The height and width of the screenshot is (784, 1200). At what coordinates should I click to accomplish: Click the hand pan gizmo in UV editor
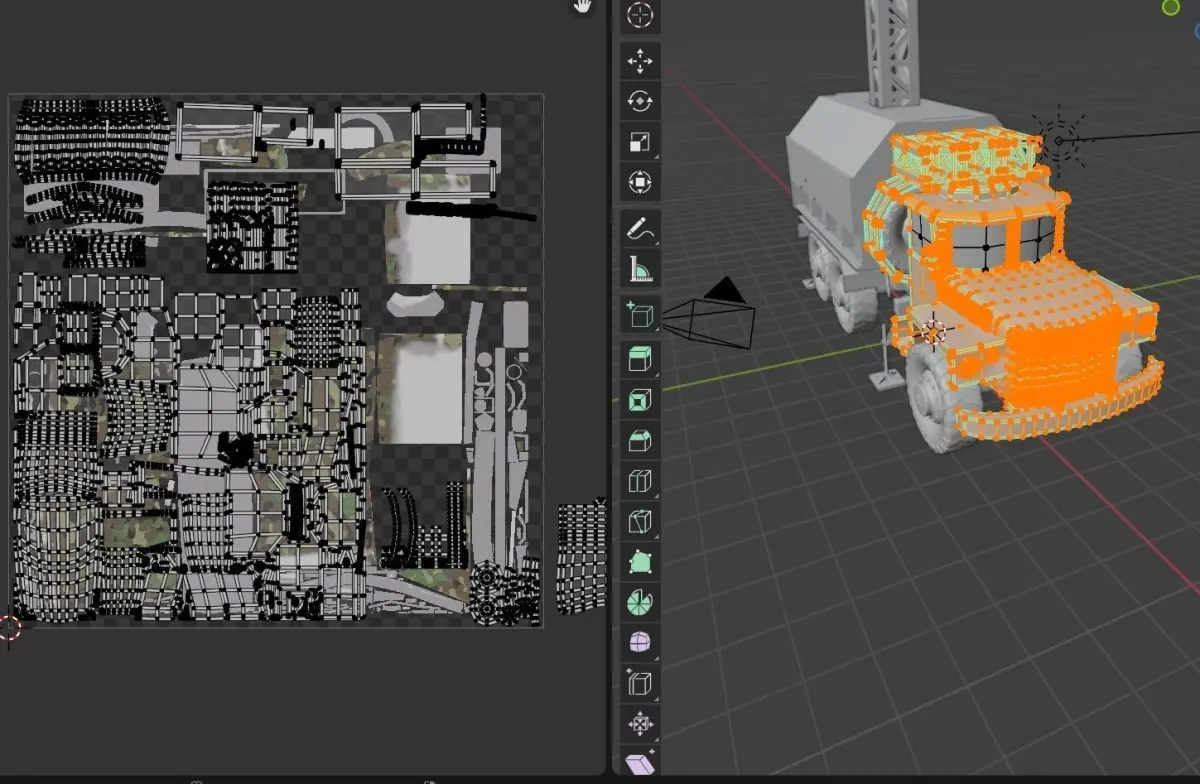point(582,6)
